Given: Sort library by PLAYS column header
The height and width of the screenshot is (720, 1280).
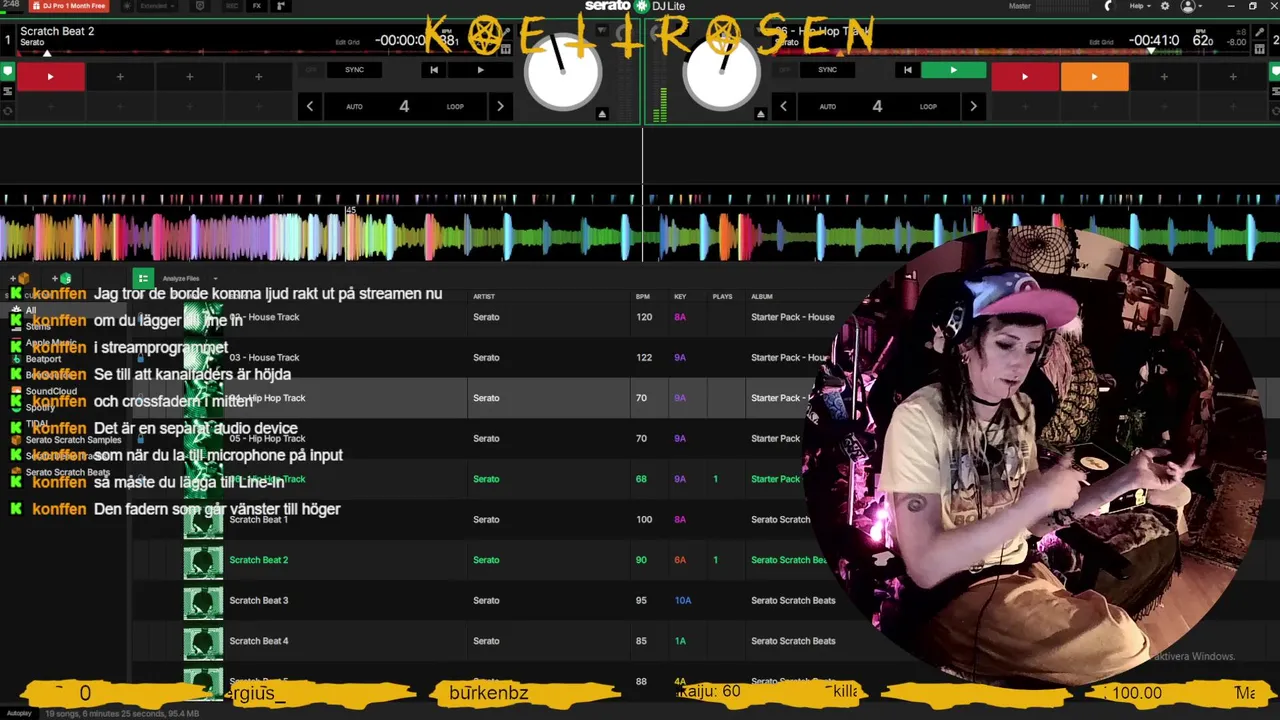Looking at the screenshot, I should pyautogui.click(x=722, y=296).
